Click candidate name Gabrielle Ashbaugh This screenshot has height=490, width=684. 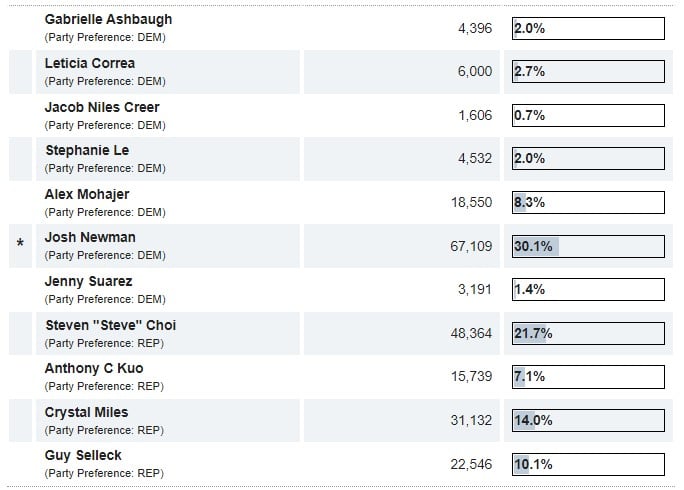click(x=108, y=19)
